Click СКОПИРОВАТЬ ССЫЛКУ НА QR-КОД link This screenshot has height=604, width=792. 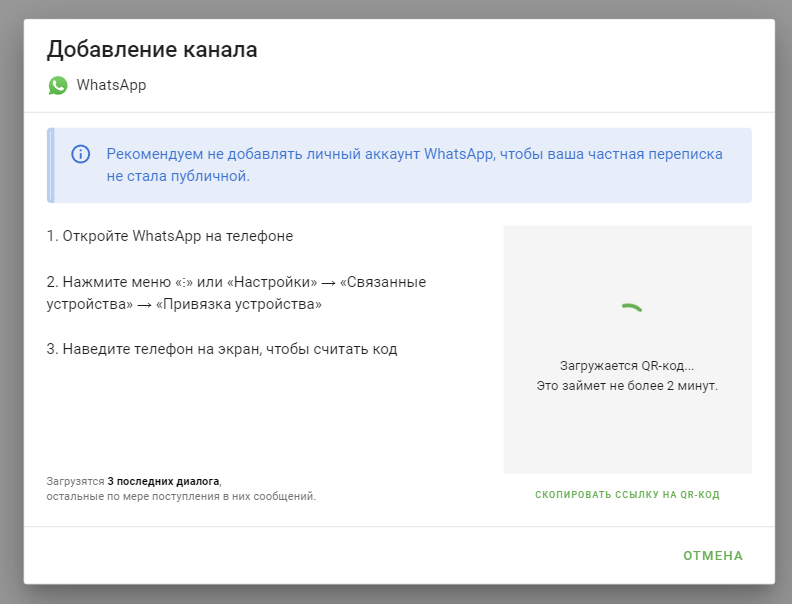627,494
